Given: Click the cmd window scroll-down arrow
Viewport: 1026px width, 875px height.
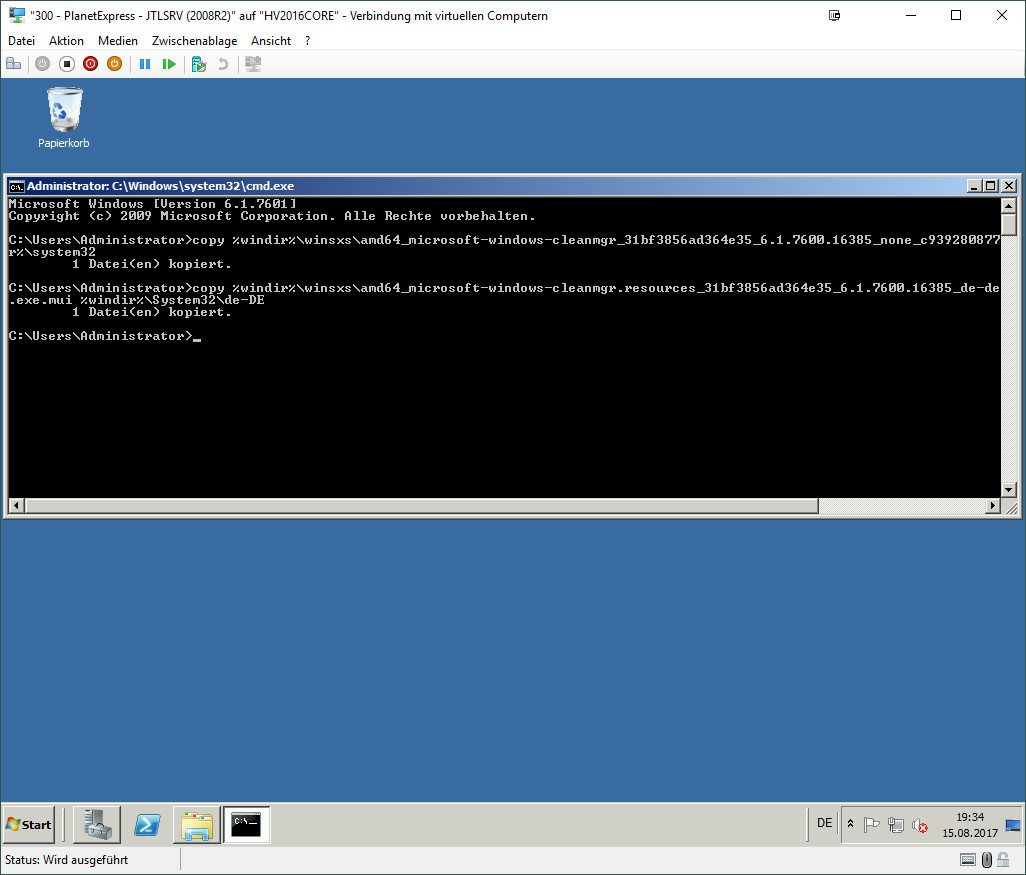Looking at the screenshot, I should coord(1009,489).
